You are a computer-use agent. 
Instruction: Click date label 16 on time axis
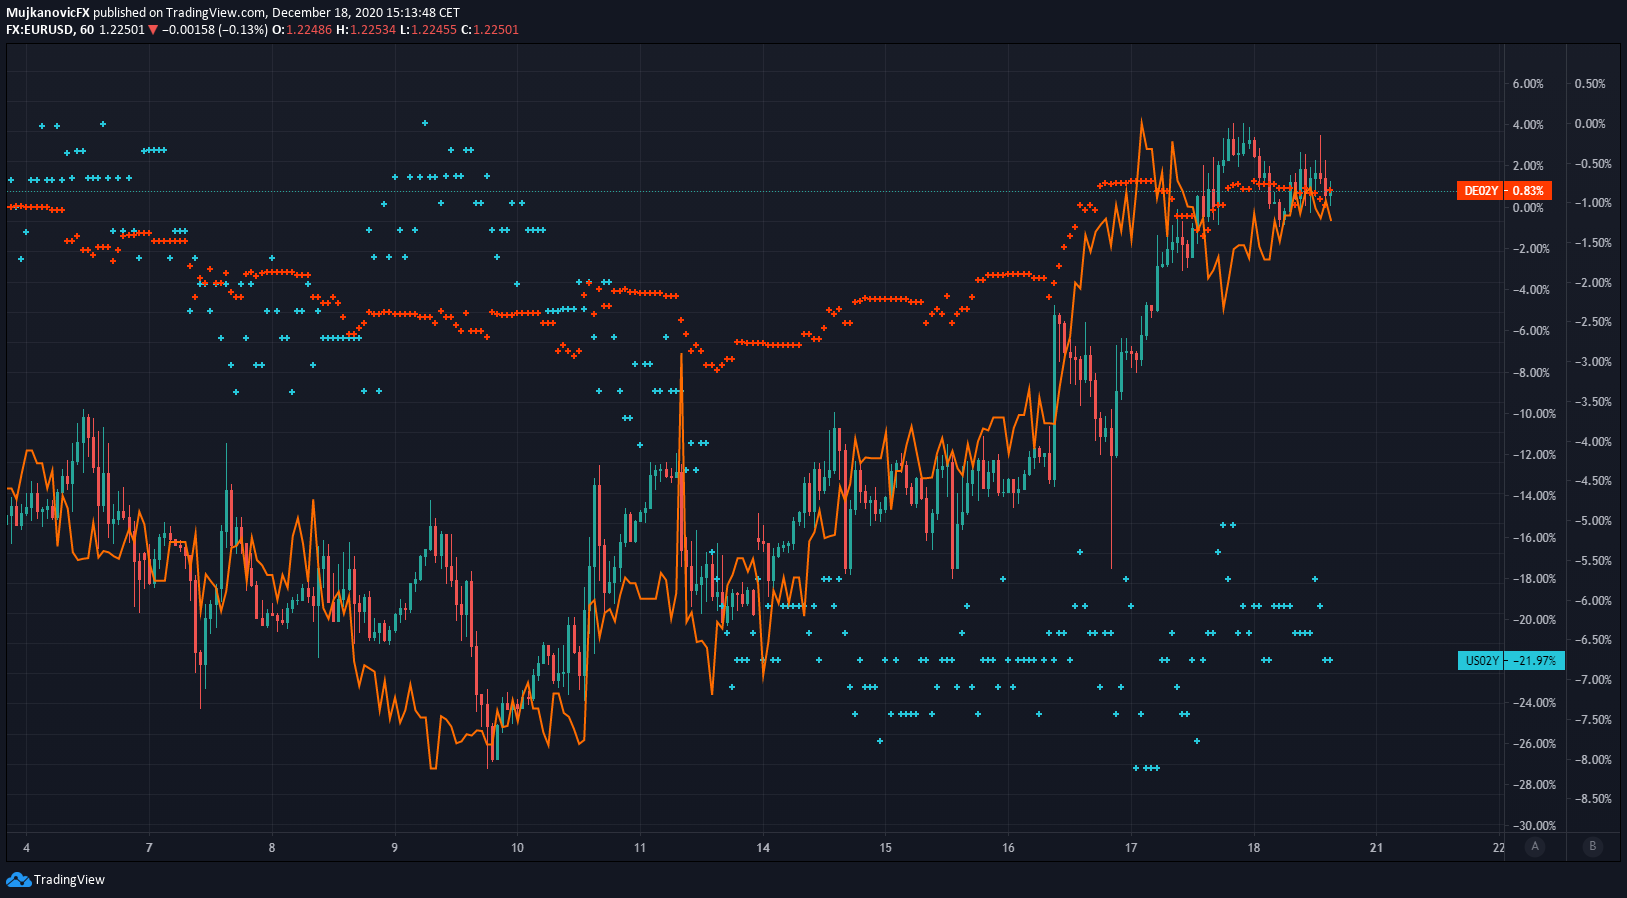tap(1008, 848)
